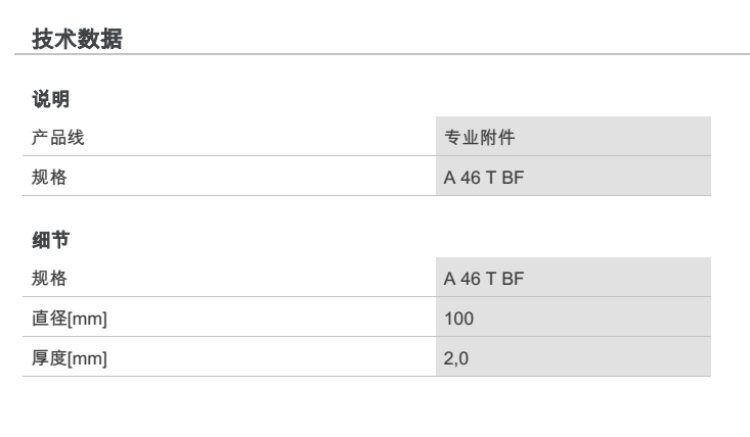Click the diameter value 100
The image size is (750, 437).
pos(459,318)
